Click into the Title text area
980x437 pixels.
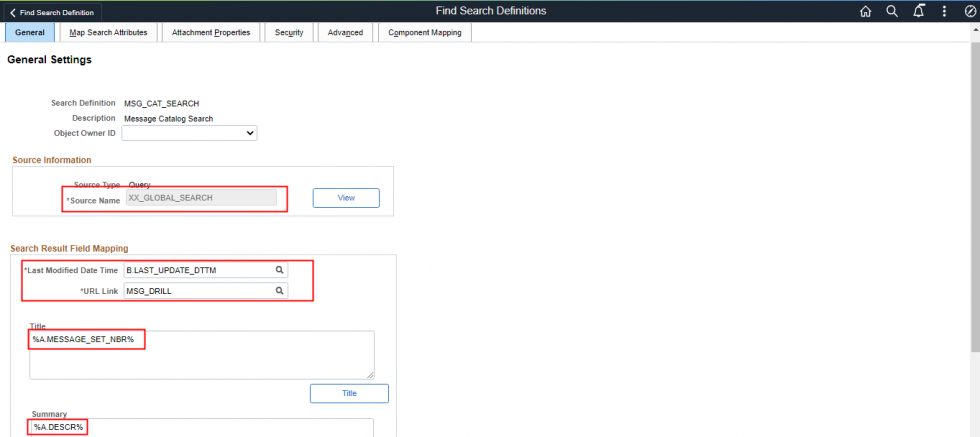(202, 354)
